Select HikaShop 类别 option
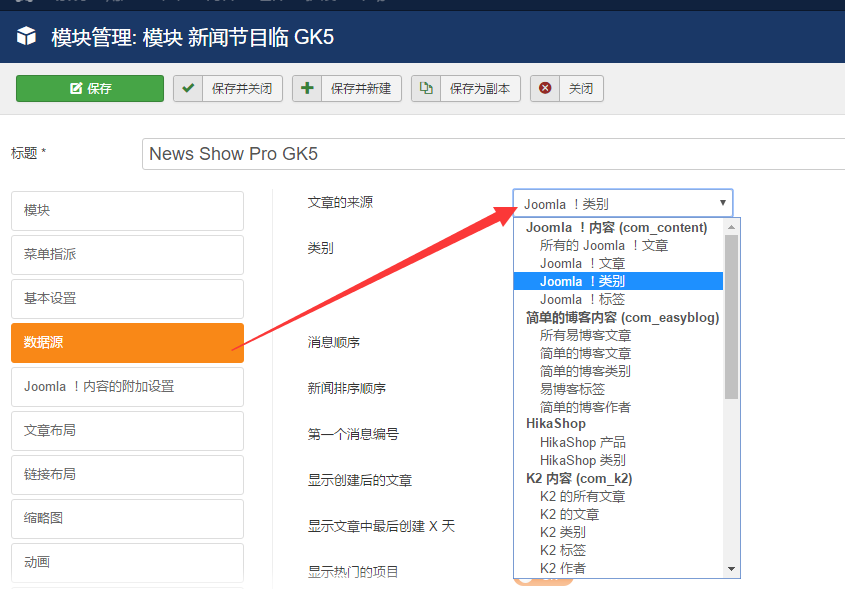845x589 pixels. click(x=618, y=460)
